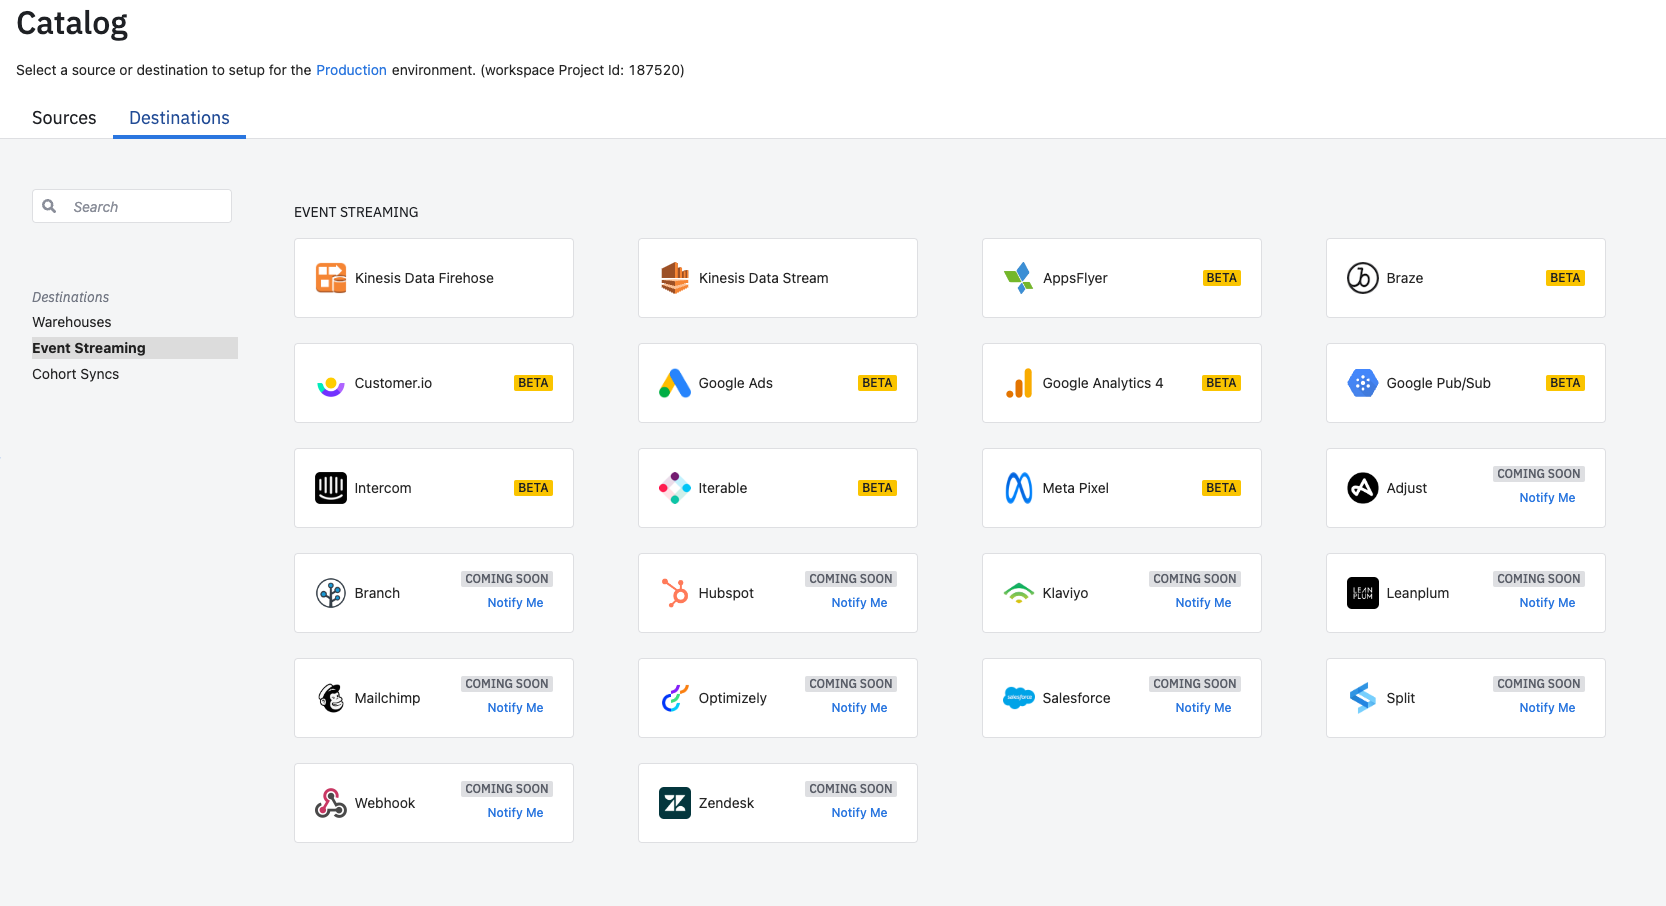Screen dimensions: 1666x906
Task: Click the Iterable destination name
Action: pos(723,488)
